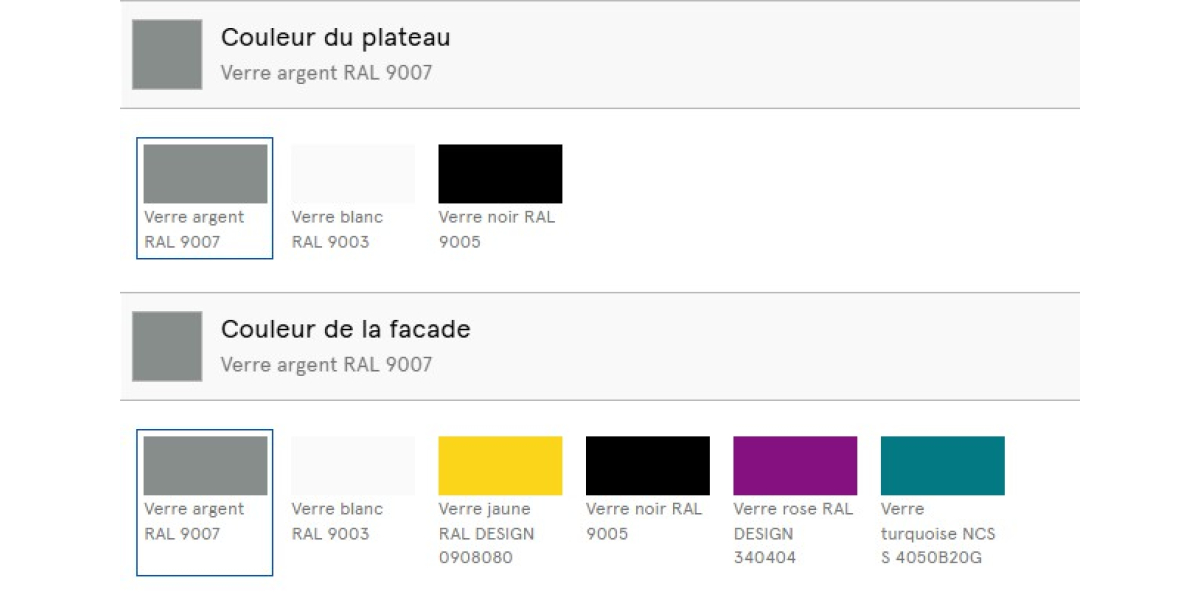Click the Verre jaune RAL DESIGN 0908080 label
Viewport: 1200px width, 600px height.
(x=487, y=533)
